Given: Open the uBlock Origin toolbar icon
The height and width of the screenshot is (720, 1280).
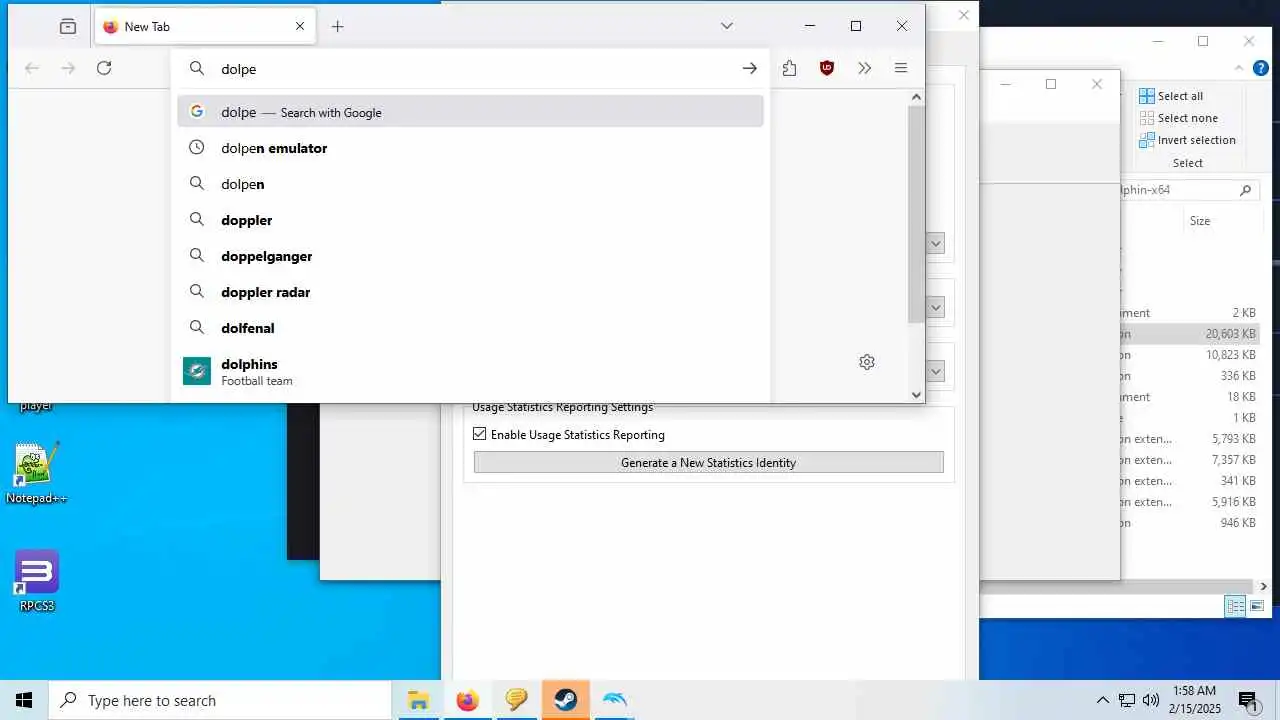Looking at the screenshot, I should click(x=827, y=68).
